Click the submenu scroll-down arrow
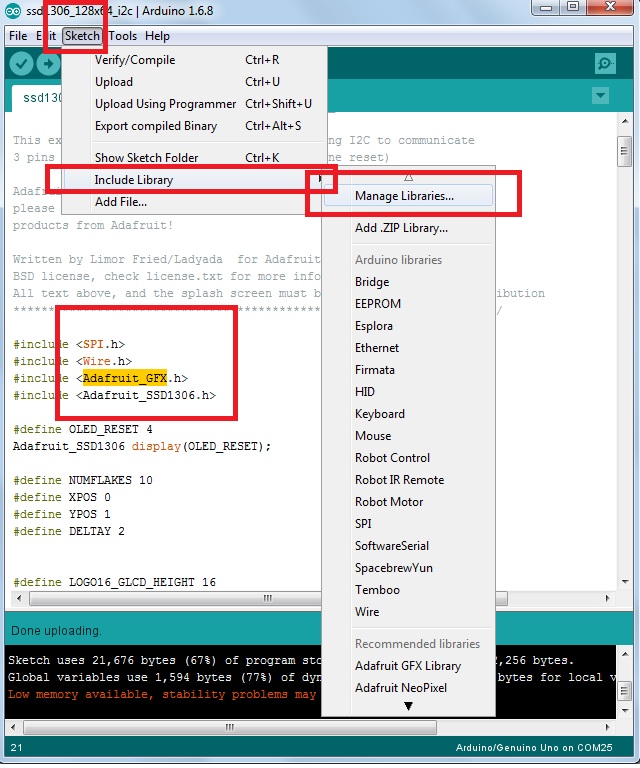 (408, 706)
